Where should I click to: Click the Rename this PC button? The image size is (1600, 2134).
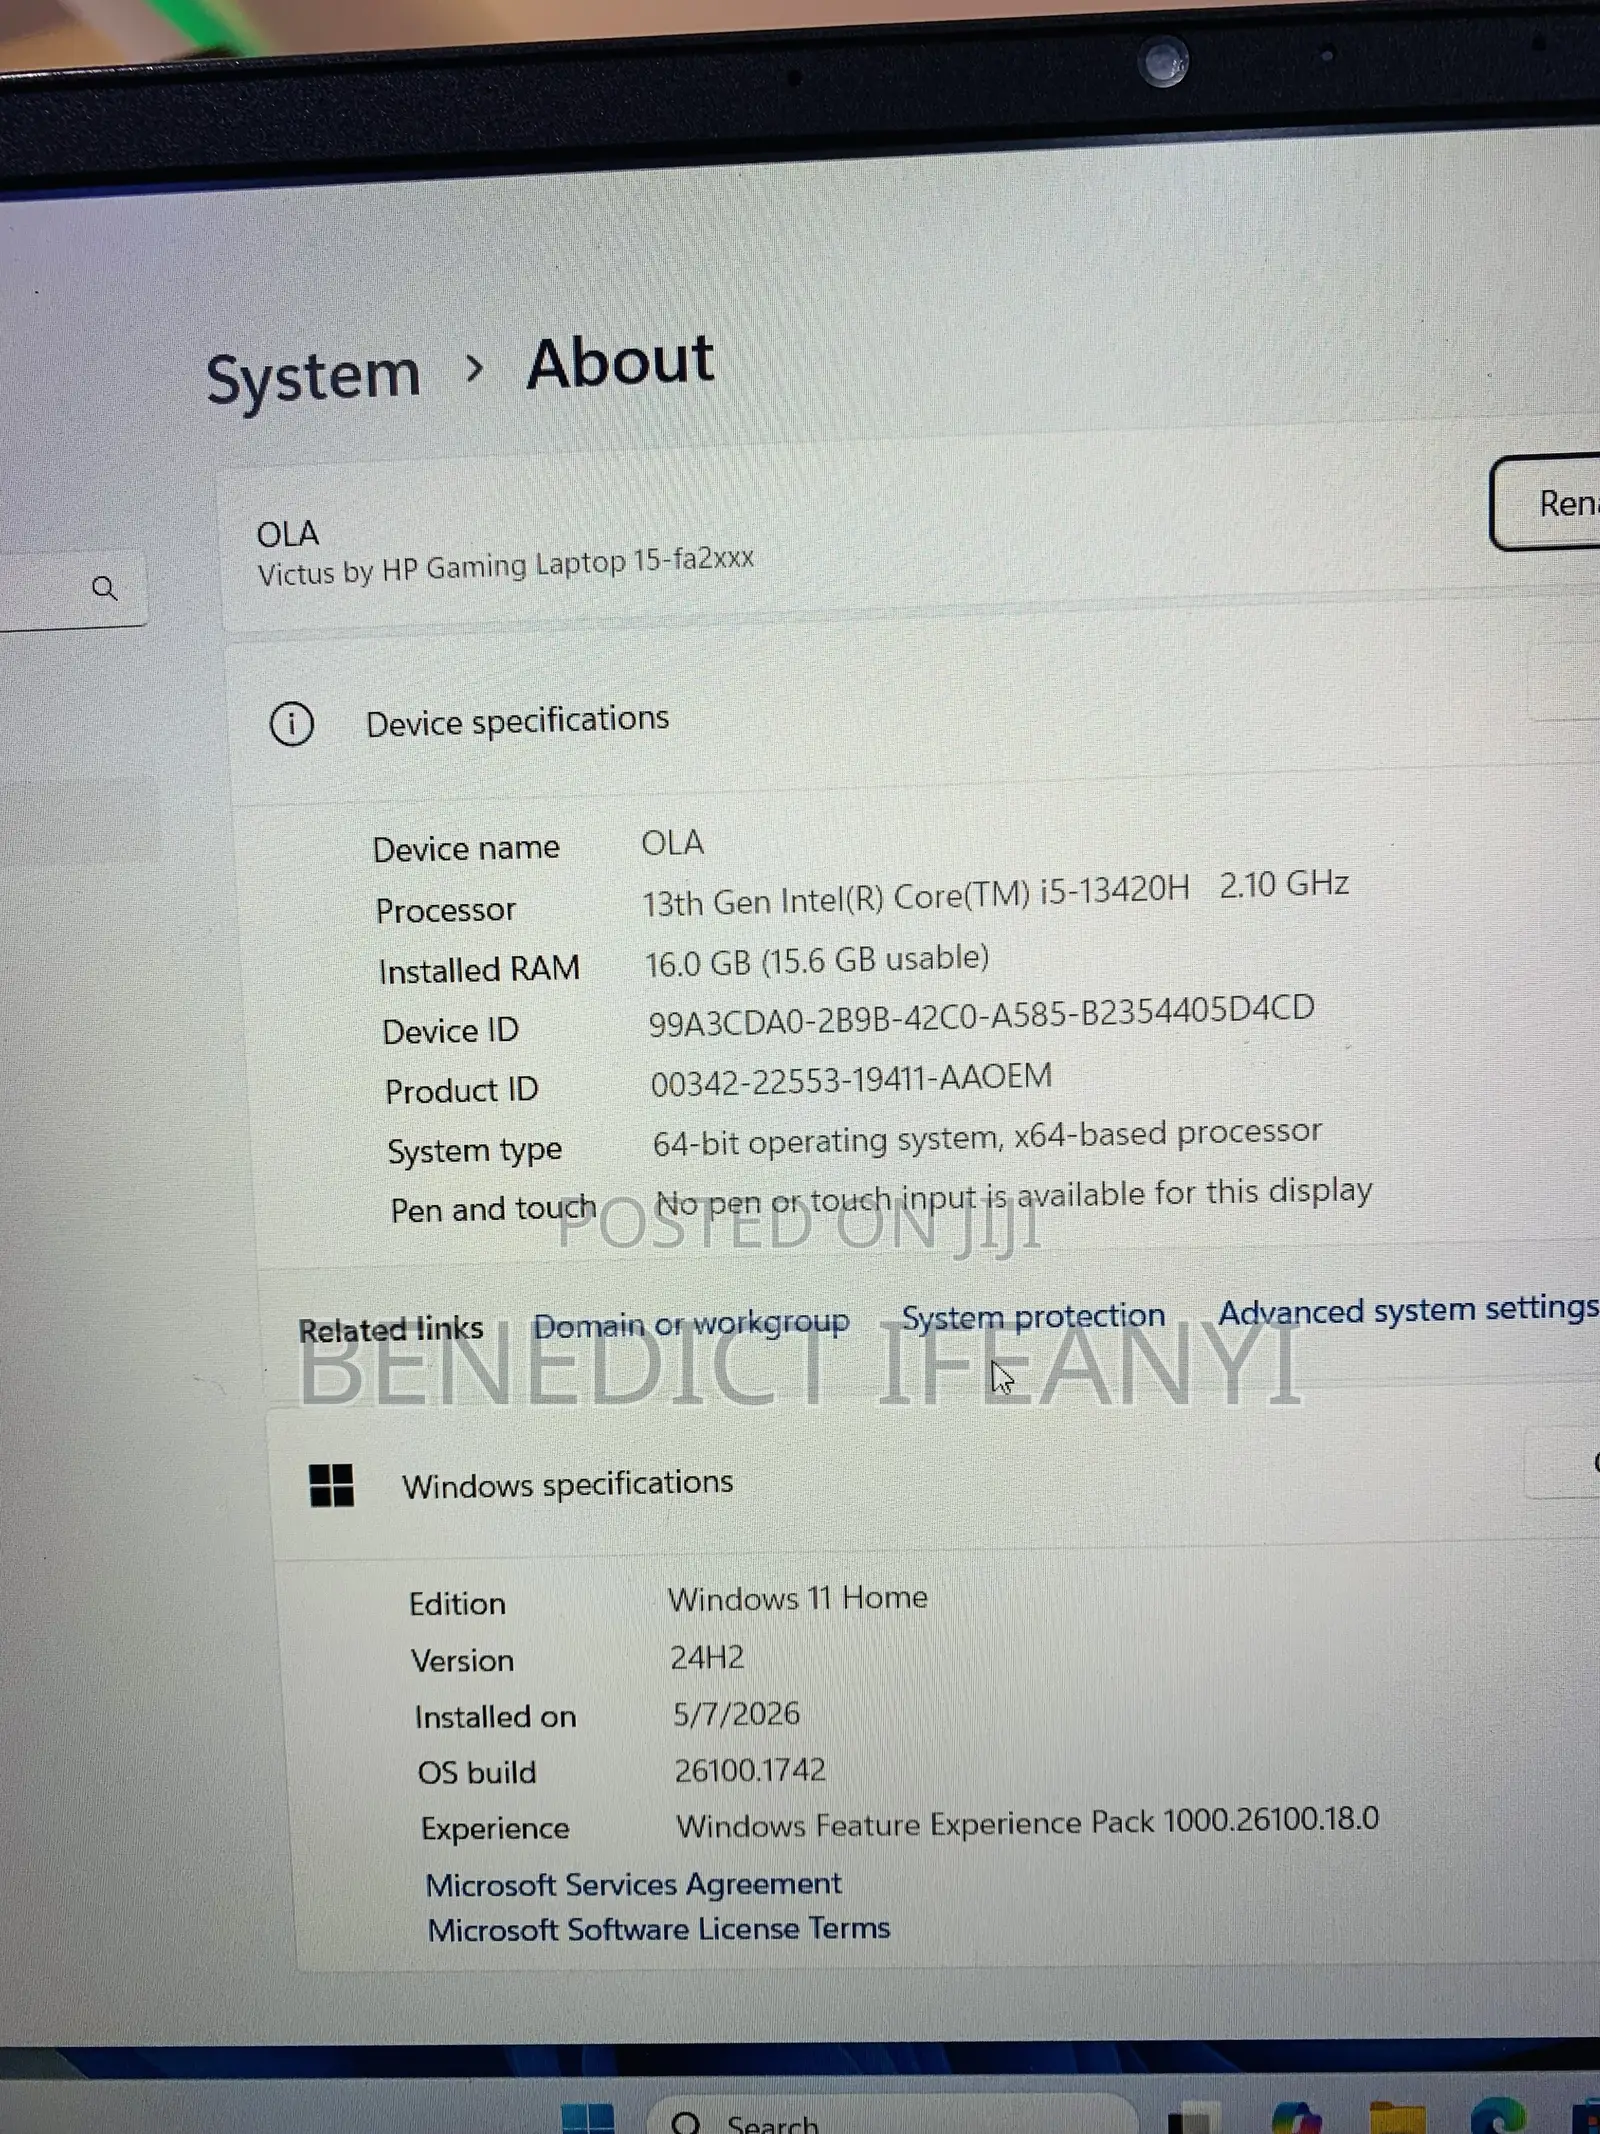(1546, 503)
